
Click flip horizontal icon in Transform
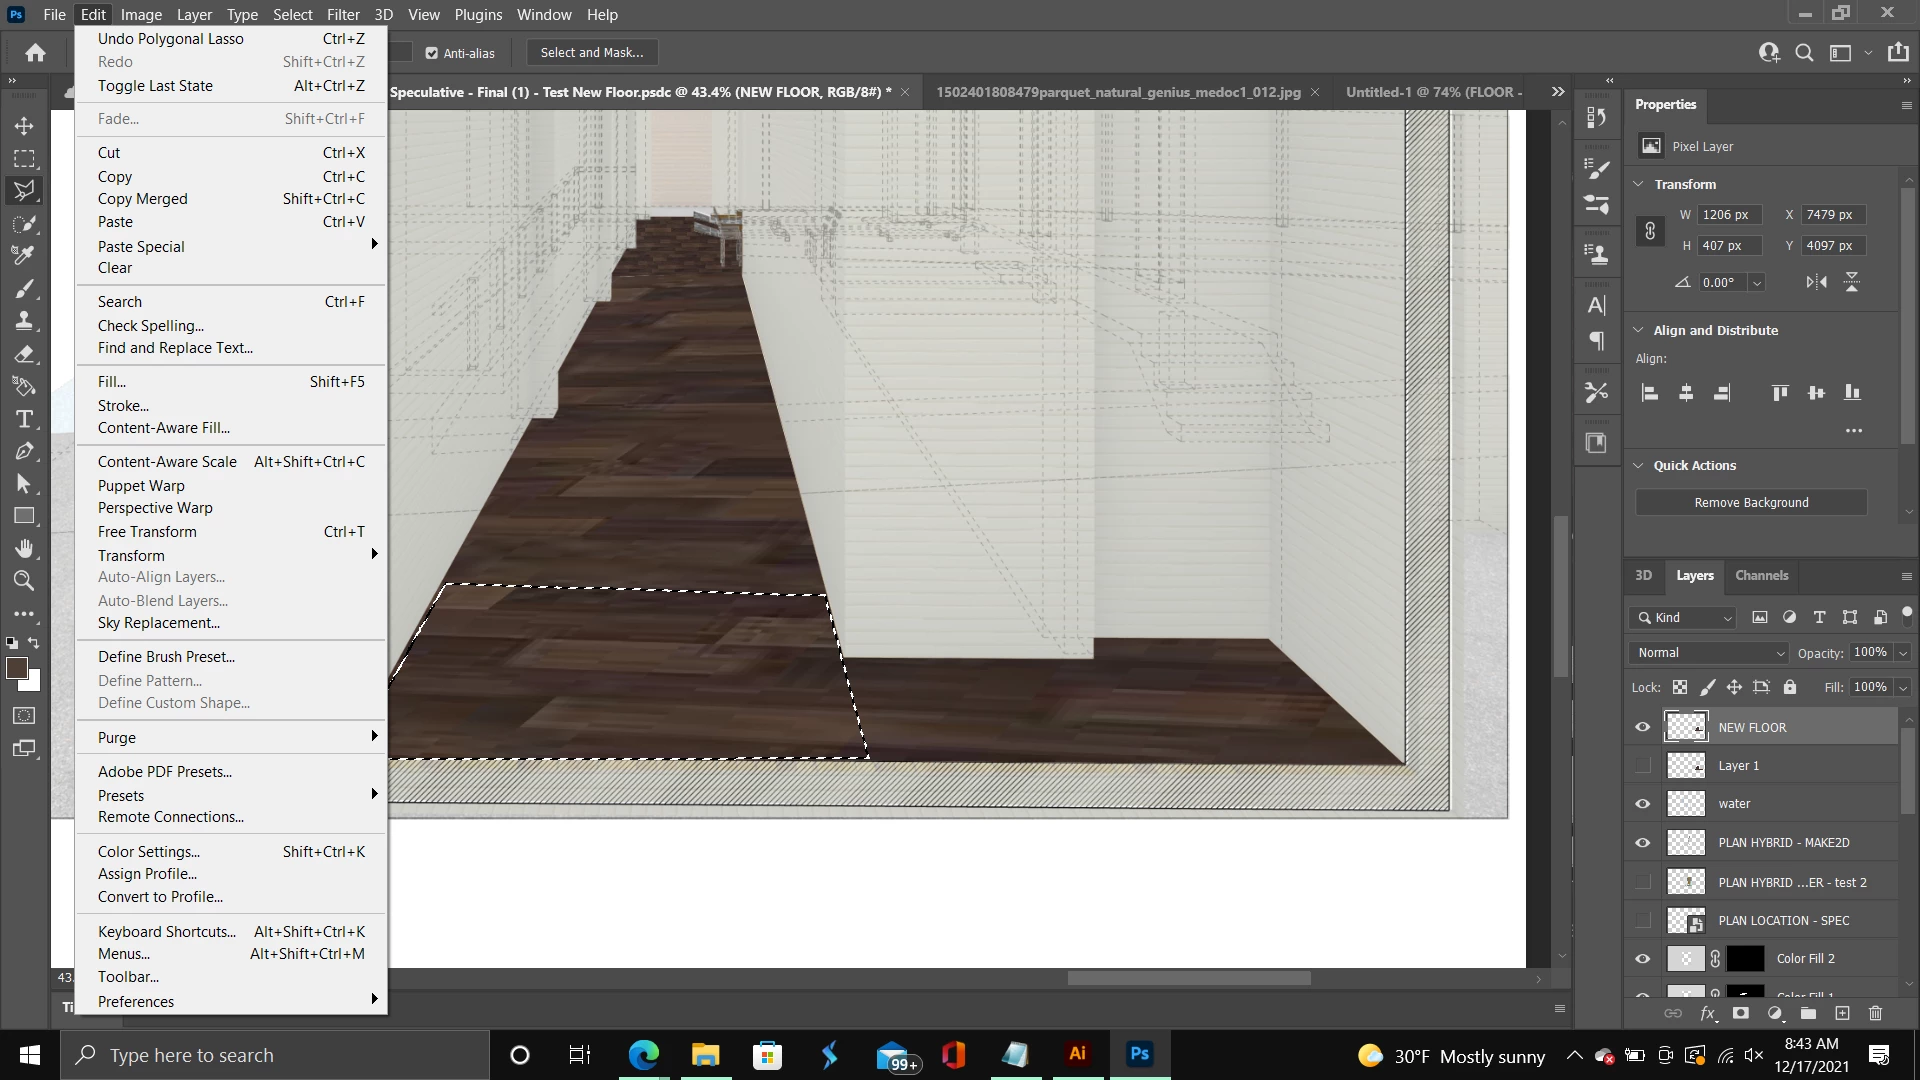(x=1816, y=282)
